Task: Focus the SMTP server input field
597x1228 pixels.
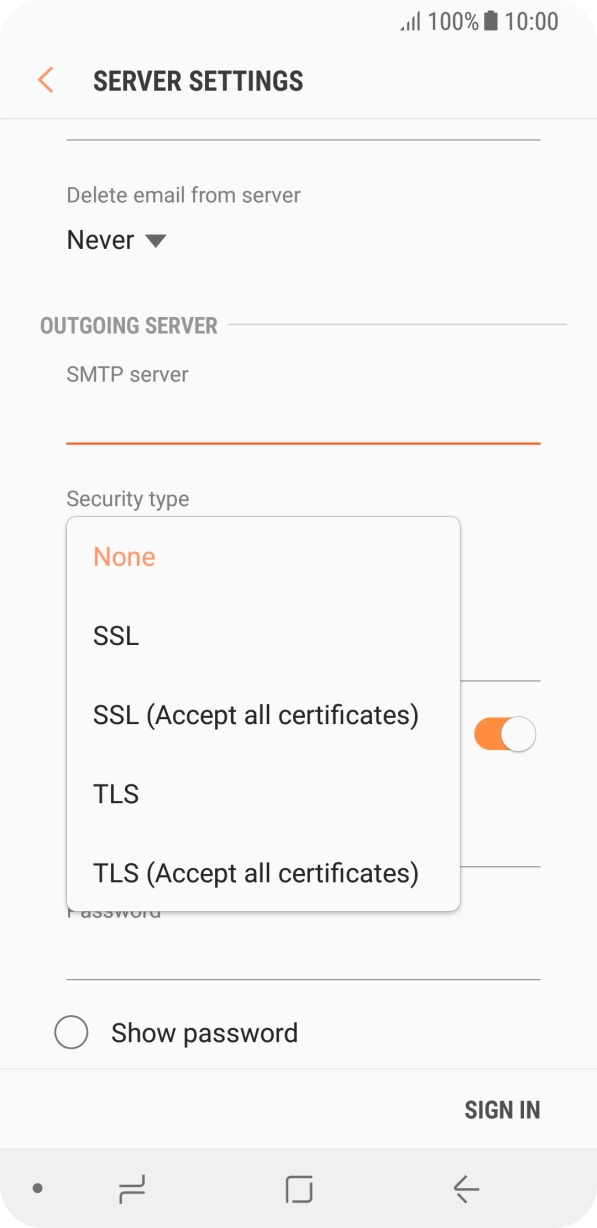Action: [303, 417]
